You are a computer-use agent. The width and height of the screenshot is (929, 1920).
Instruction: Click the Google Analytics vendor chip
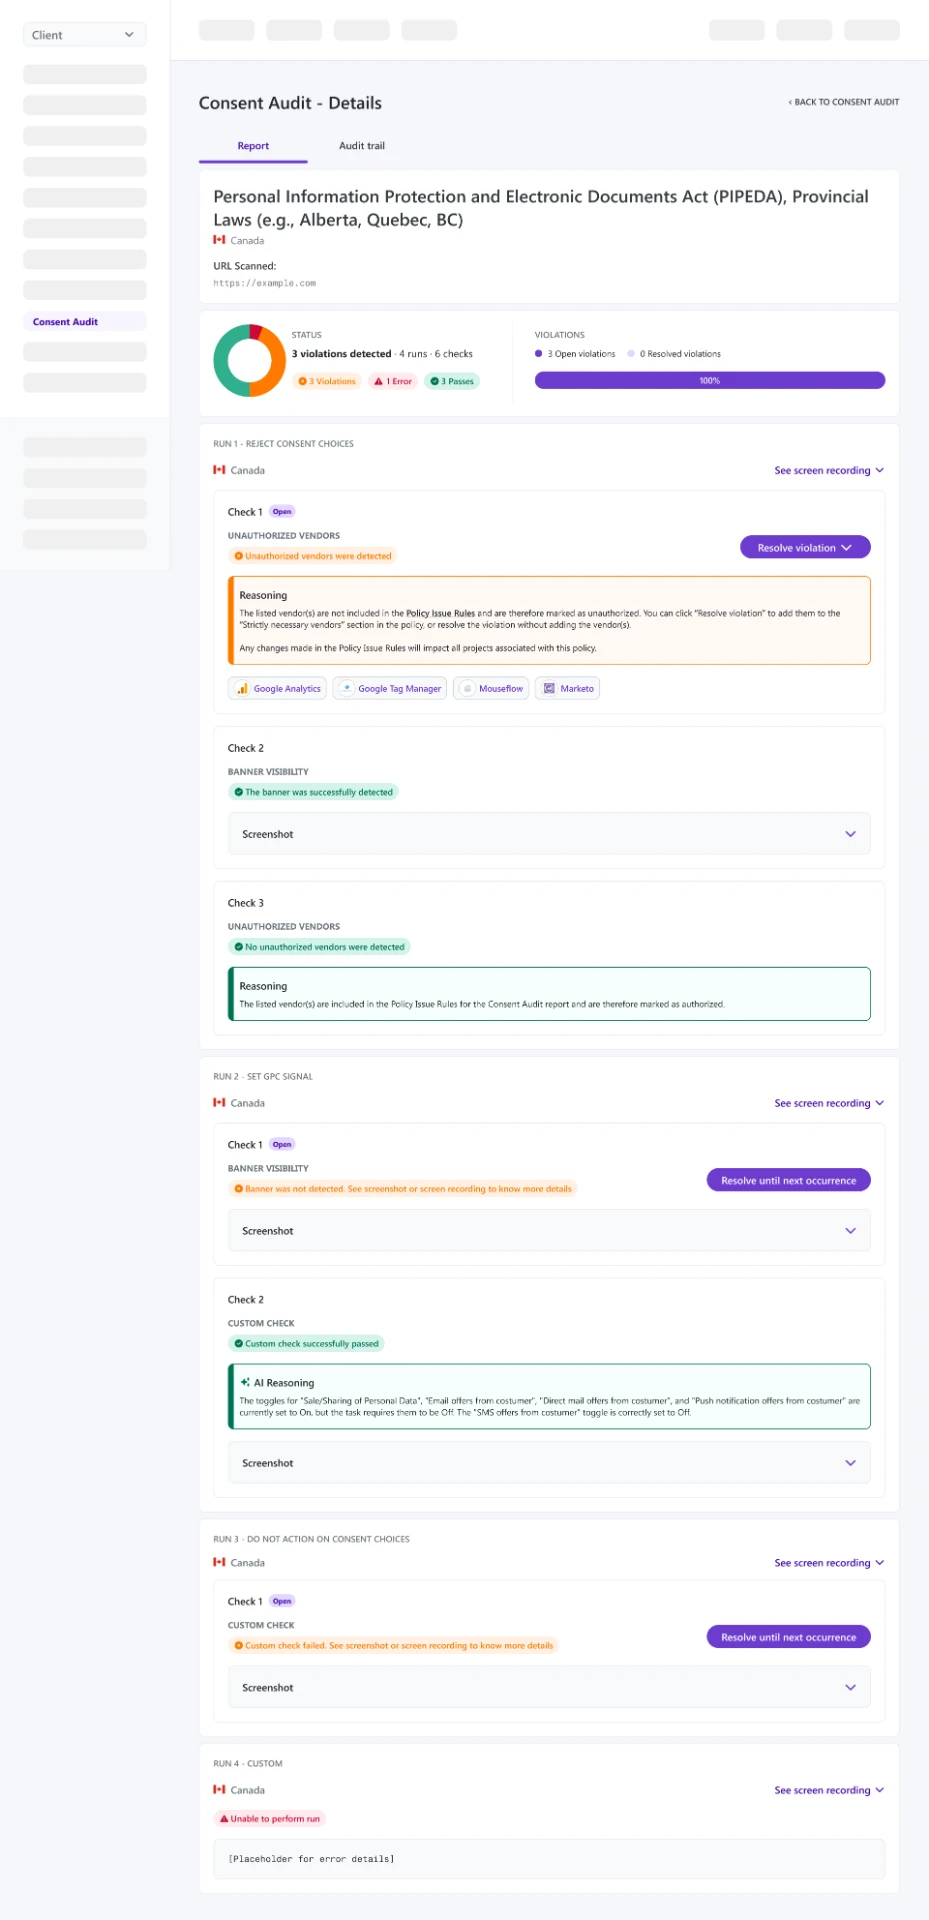(277, 689)
